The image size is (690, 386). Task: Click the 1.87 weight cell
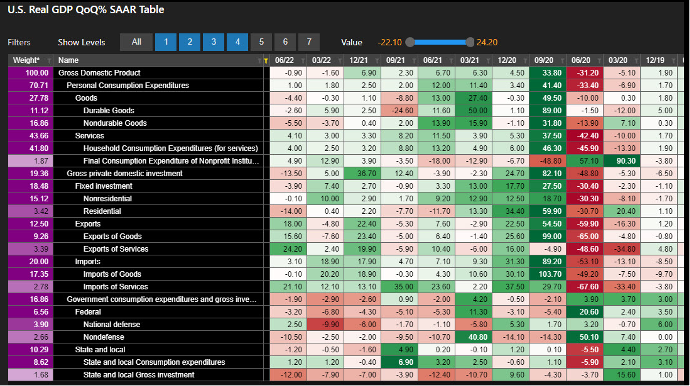[x=30, y=161]
